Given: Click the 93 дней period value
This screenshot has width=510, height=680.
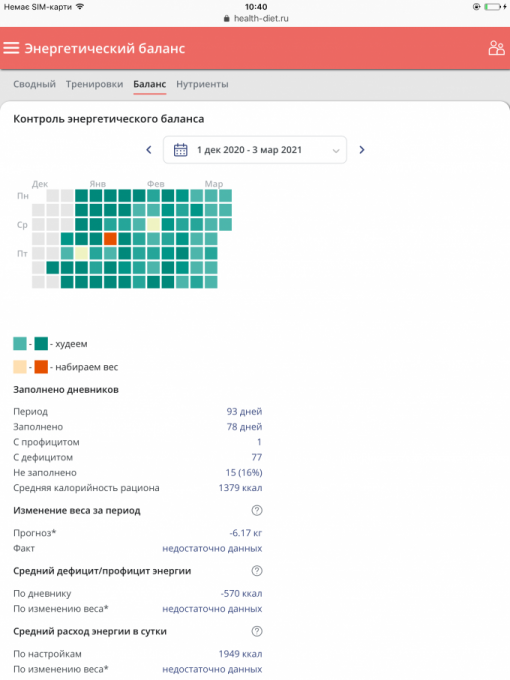Looking at the screenshot, I should (x=244, y=411).
